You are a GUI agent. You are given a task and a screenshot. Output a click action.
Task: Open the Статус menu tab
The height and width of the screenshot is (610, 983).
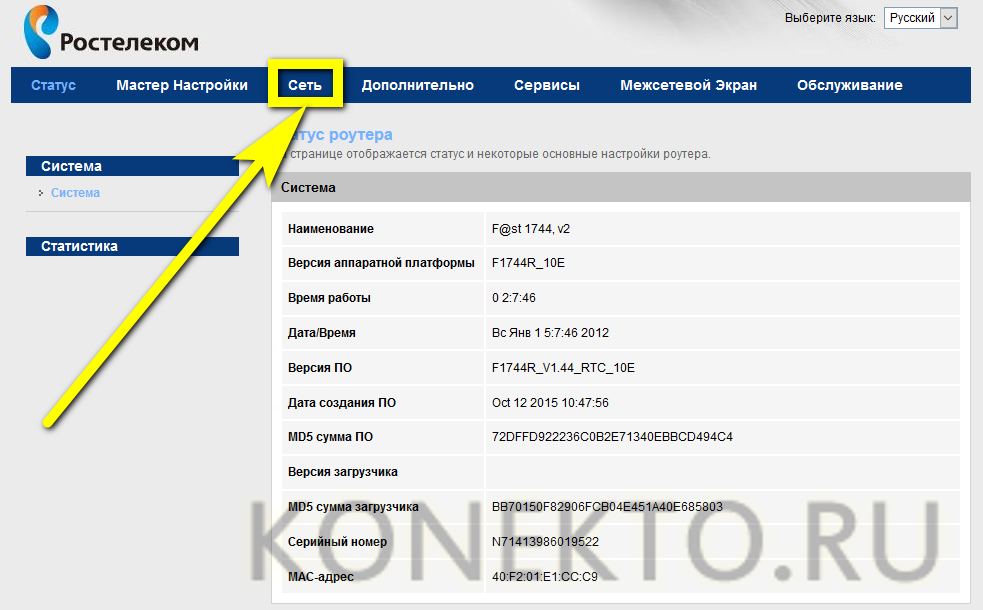click(x=53, y=85)
